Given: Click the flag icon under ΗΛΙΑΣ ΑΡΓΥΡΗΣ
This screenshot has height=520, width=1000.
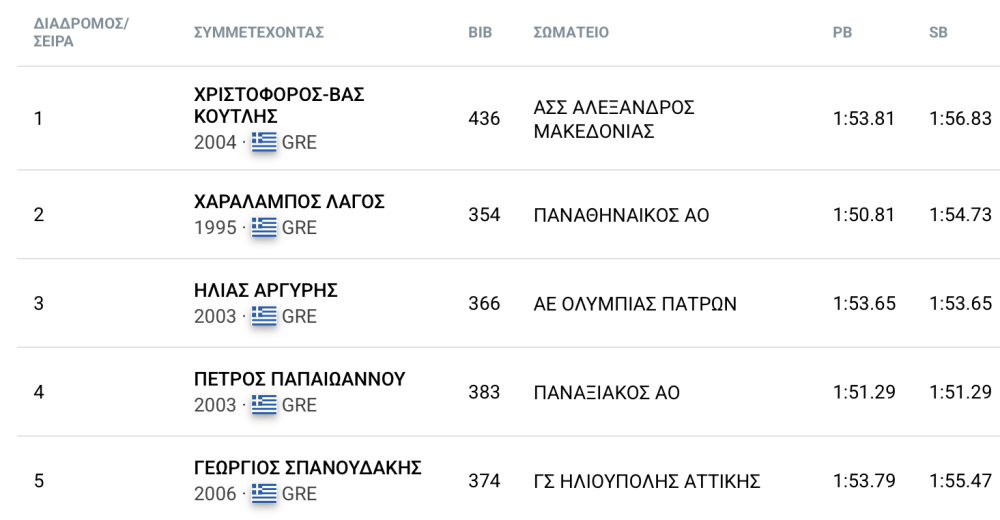Looking at the screenshot, I should [264, 316].
